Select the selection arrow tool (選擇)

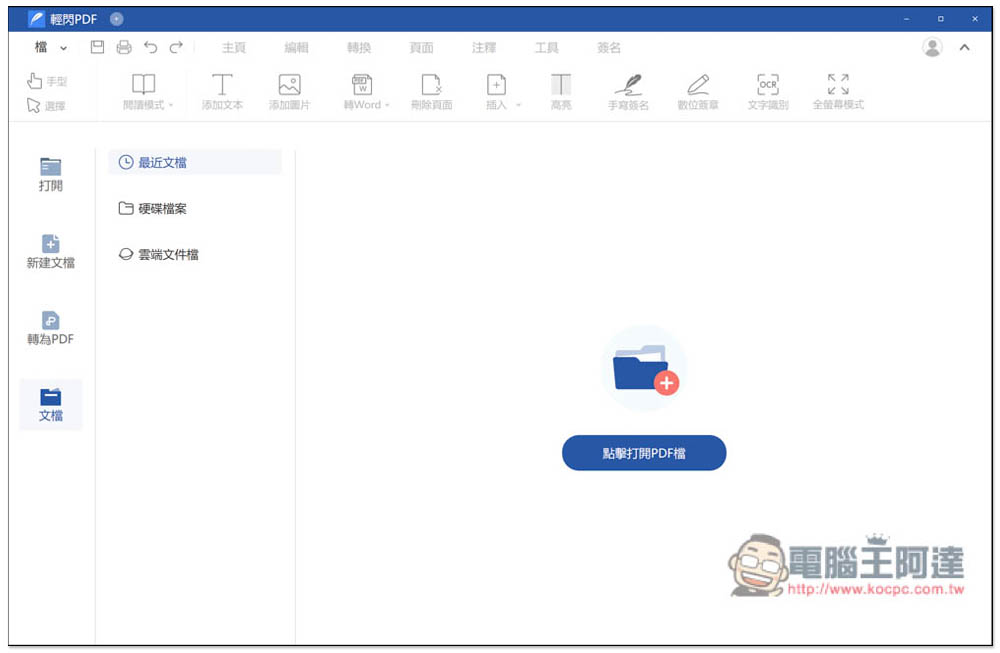click(46, 105)
